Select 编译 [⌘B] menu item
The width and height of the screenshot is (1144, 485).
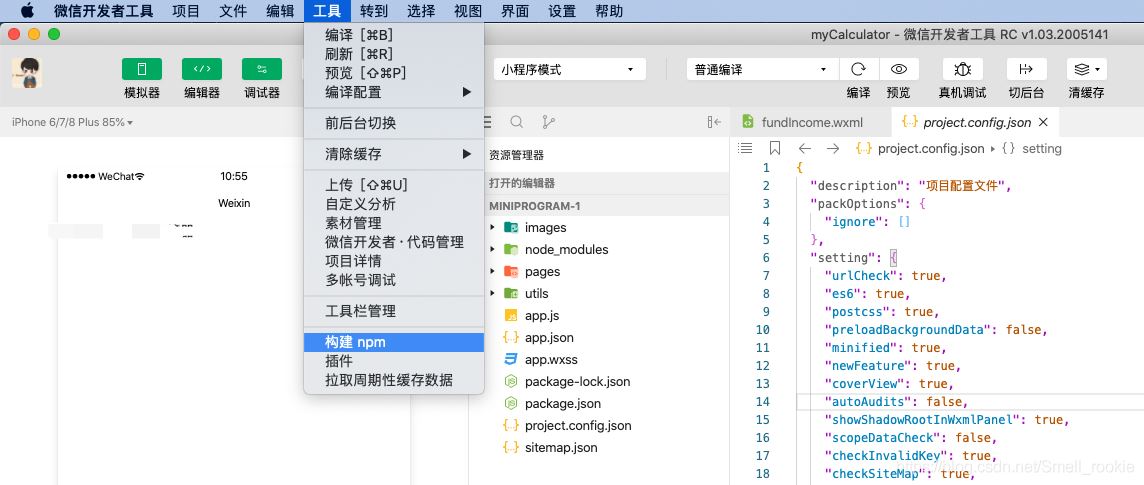(x=394, y=35)
